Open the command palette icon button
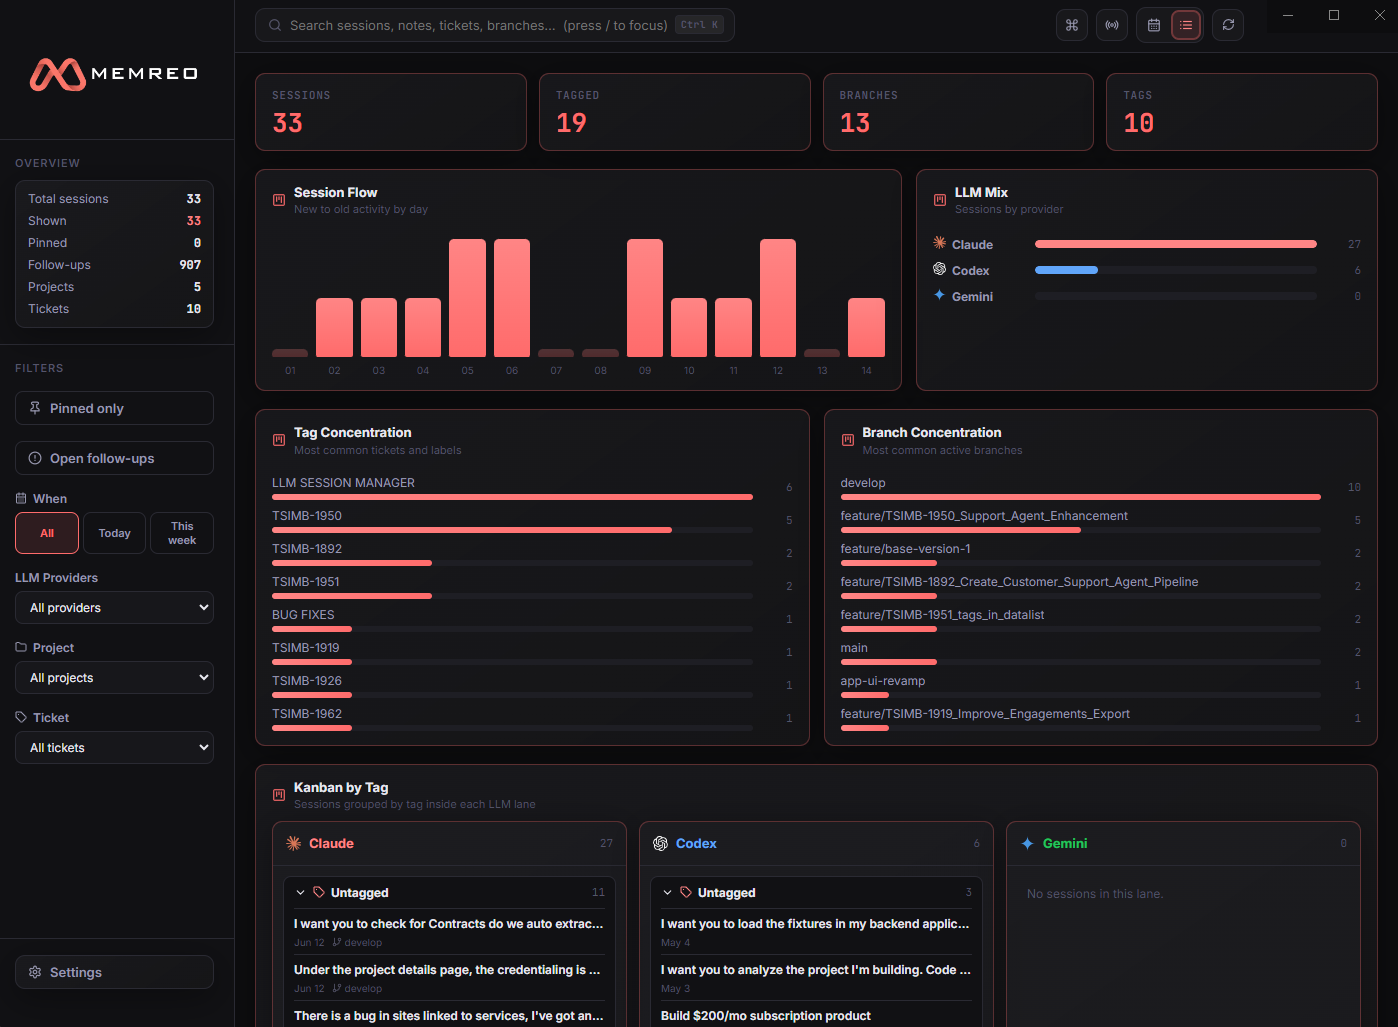This screenshot has width=1398, height=1027. pos(1072,25)
